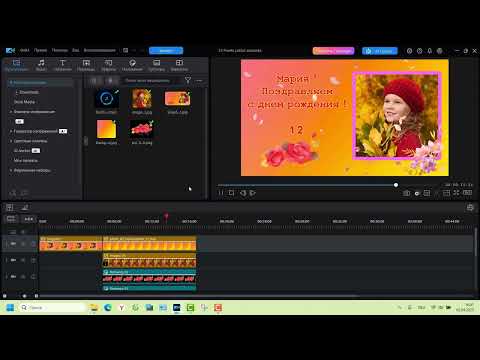Open the Файл menu

click(25, 50)
